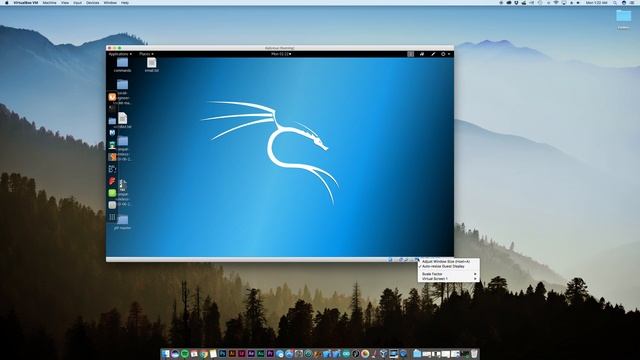Image resolution: width=640 pixels, height=360 pixels.
Task: Open the Files manager in the Kali dock
Action: click(112, 121)
